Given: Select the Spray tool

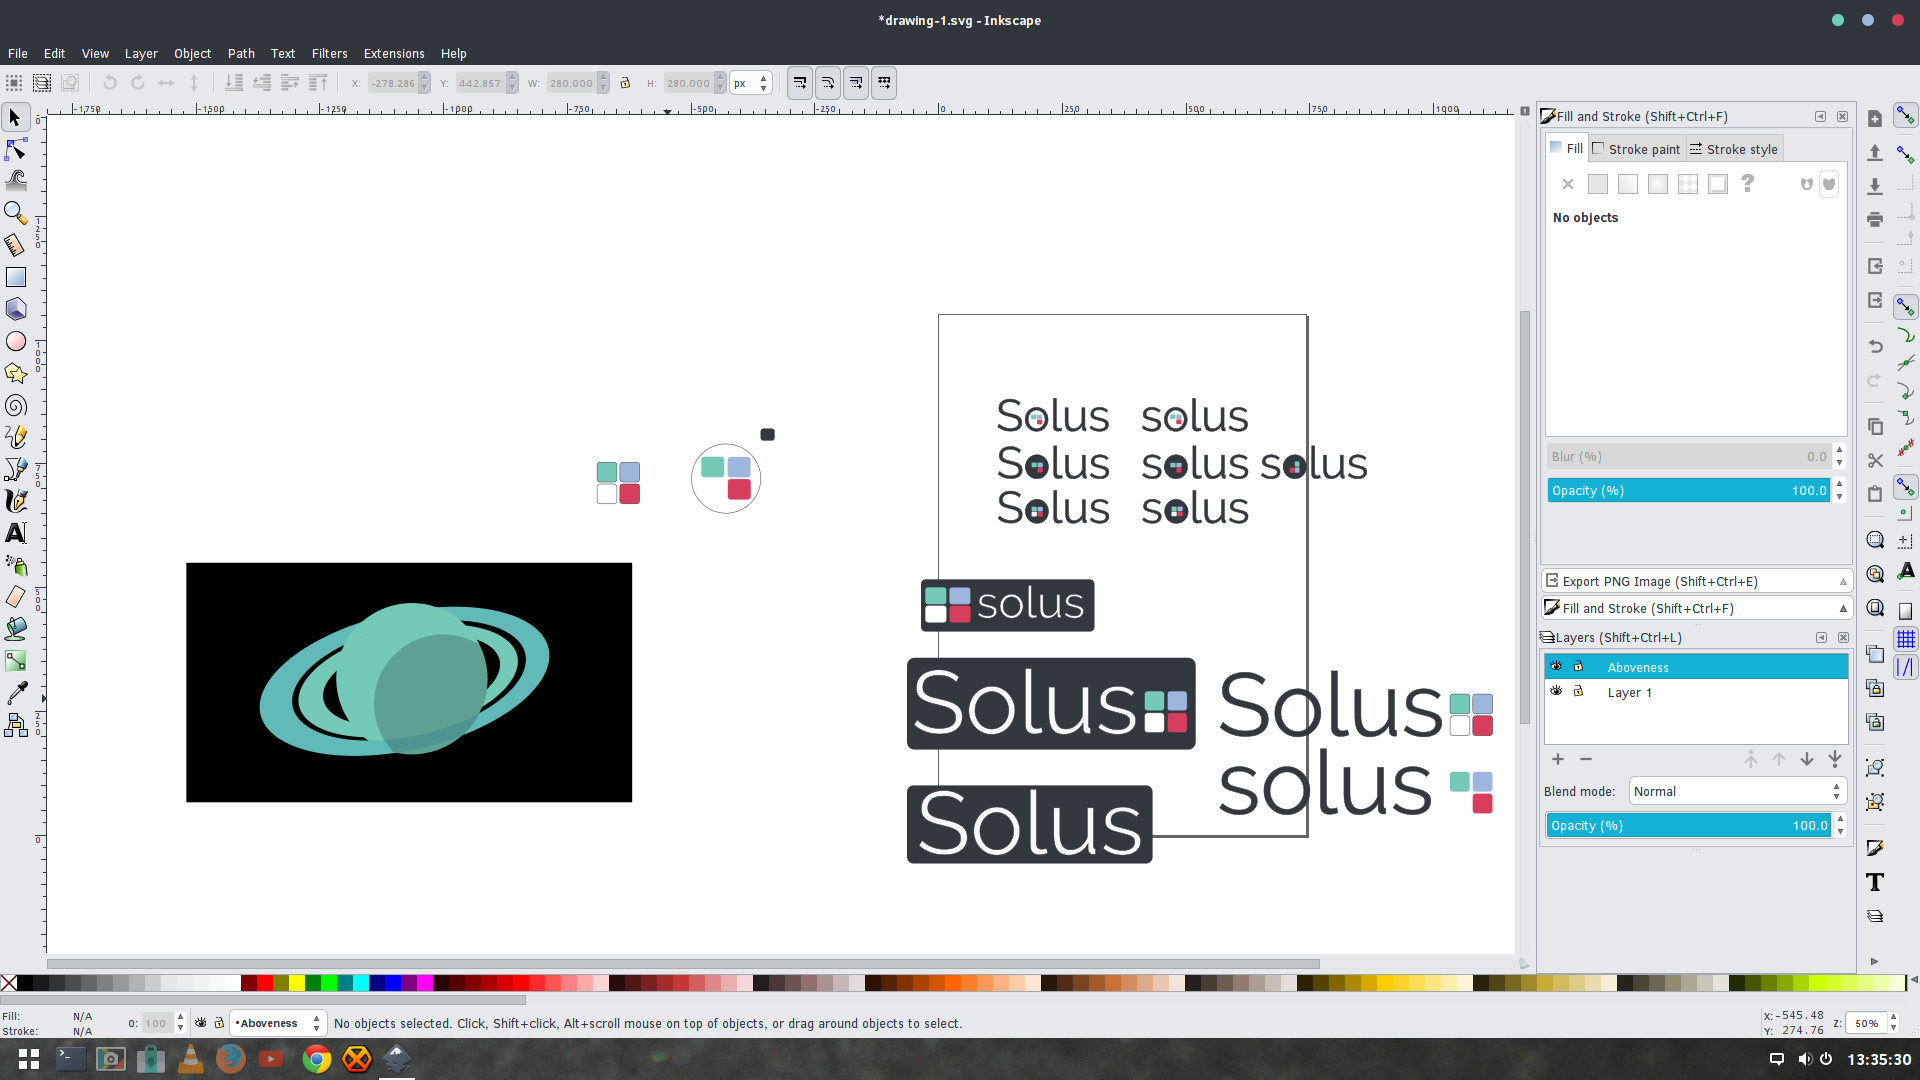Looking at the screenshot, I should coord(15,565).
